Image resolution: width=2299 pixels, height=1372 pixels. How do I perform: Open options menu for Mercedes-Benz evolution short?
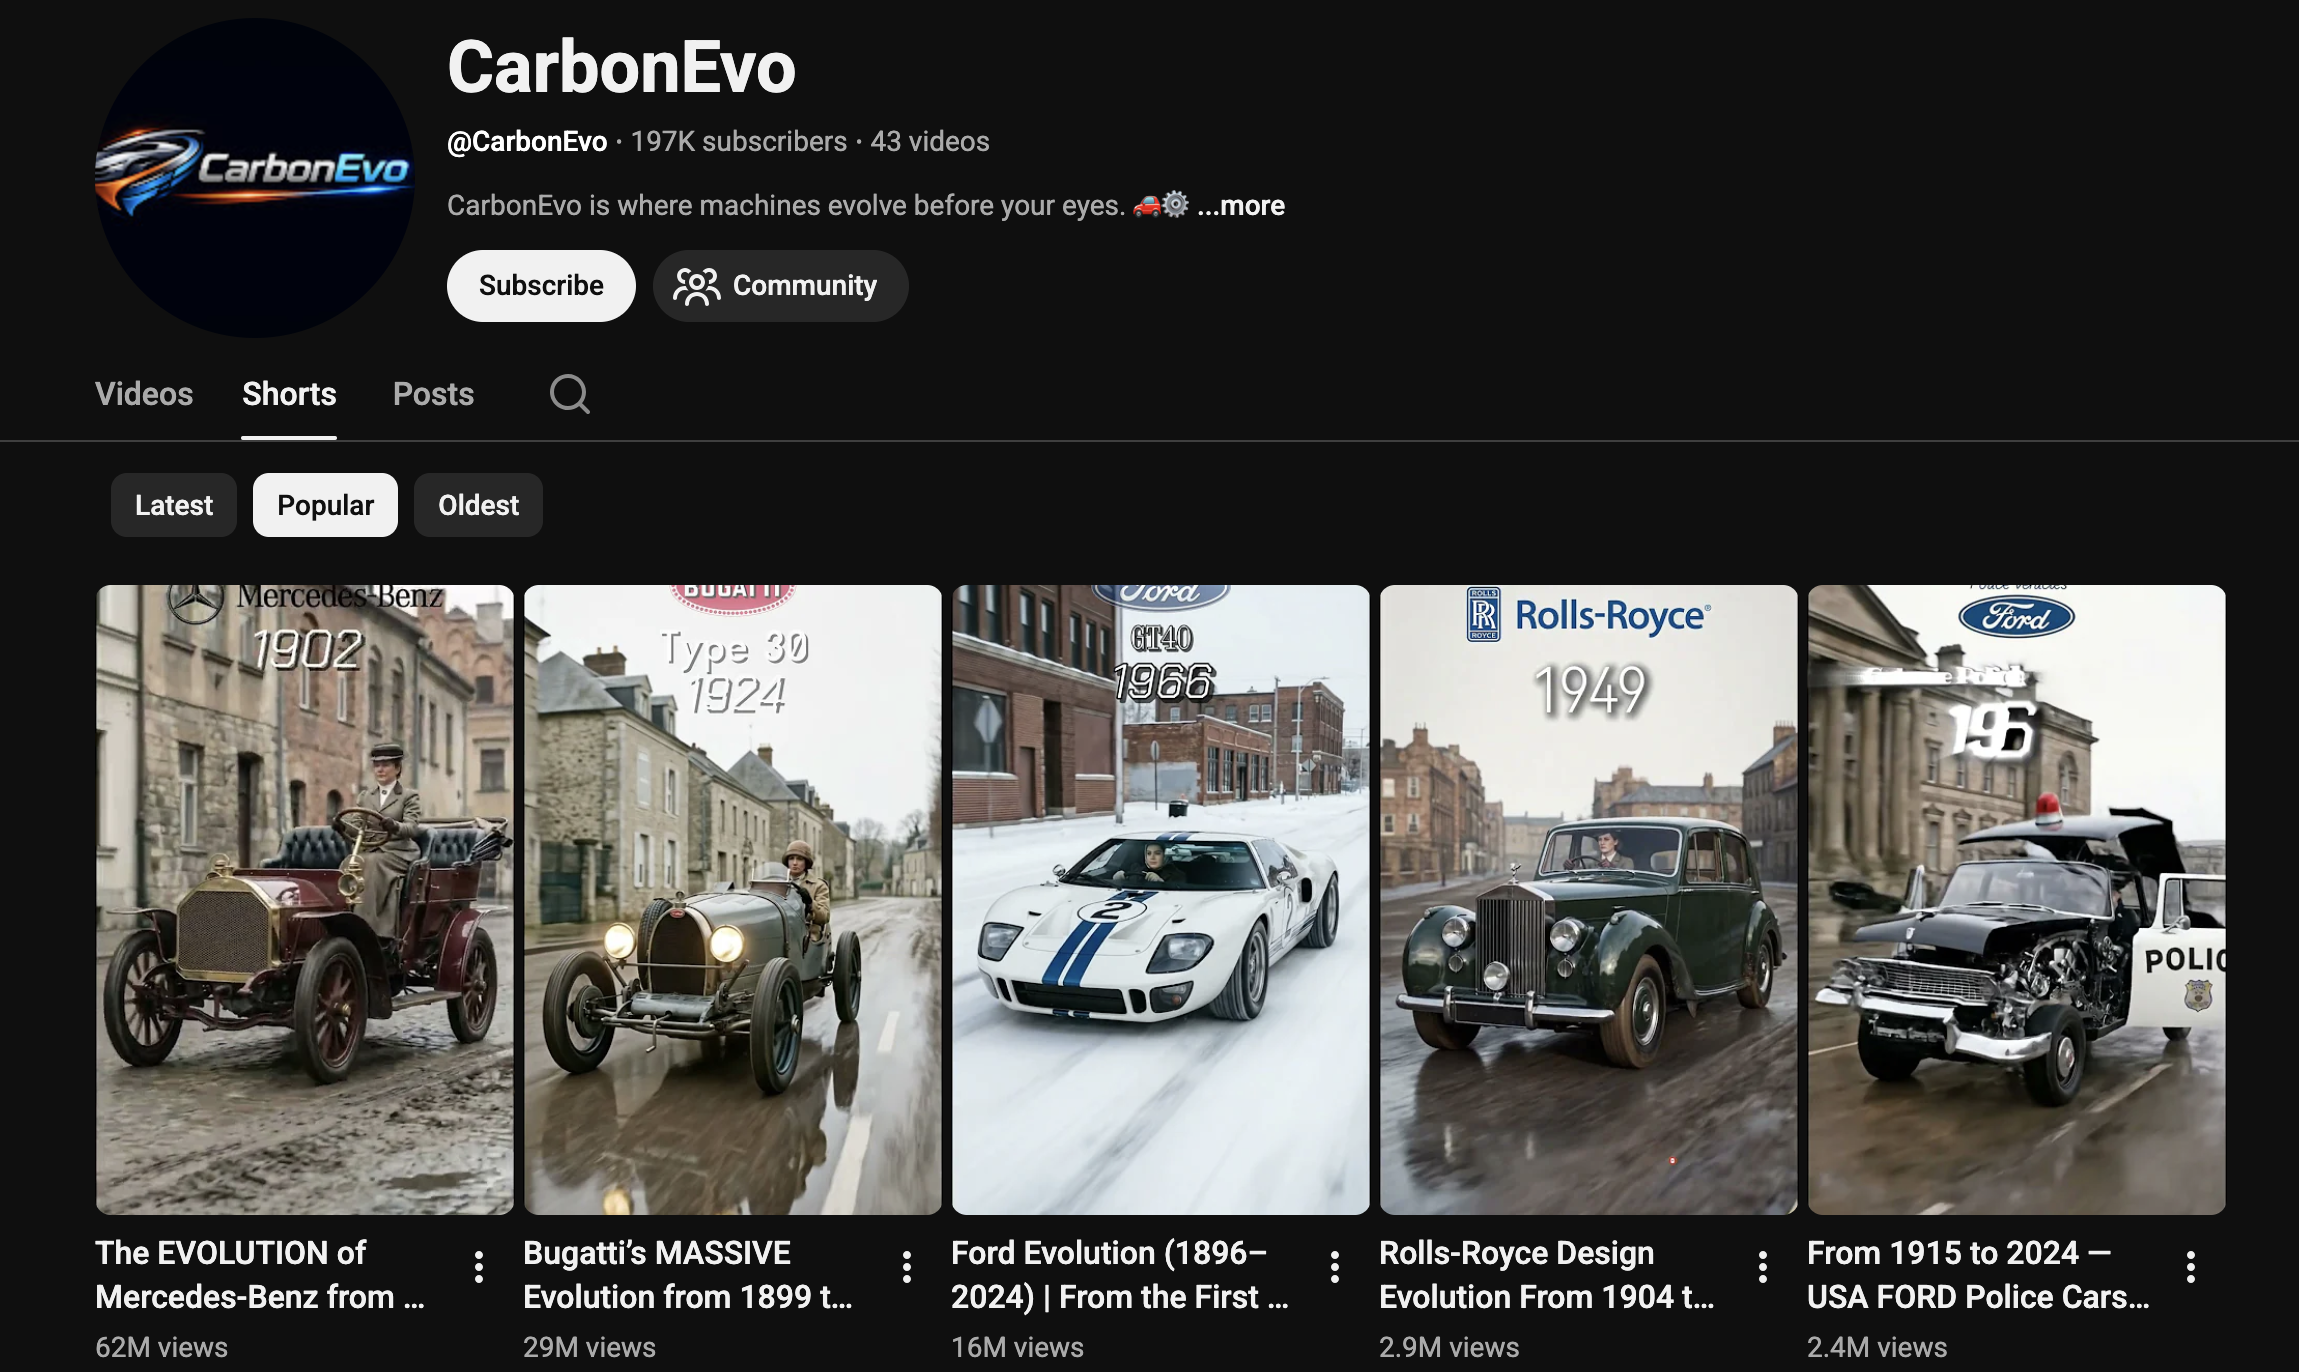pos(479,1267)
